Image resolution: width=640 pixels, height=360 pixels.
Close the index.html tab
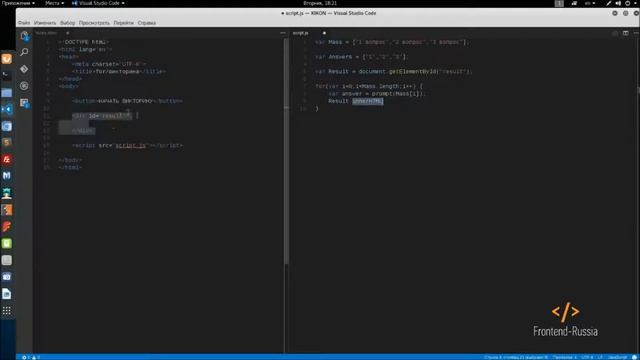67,33
